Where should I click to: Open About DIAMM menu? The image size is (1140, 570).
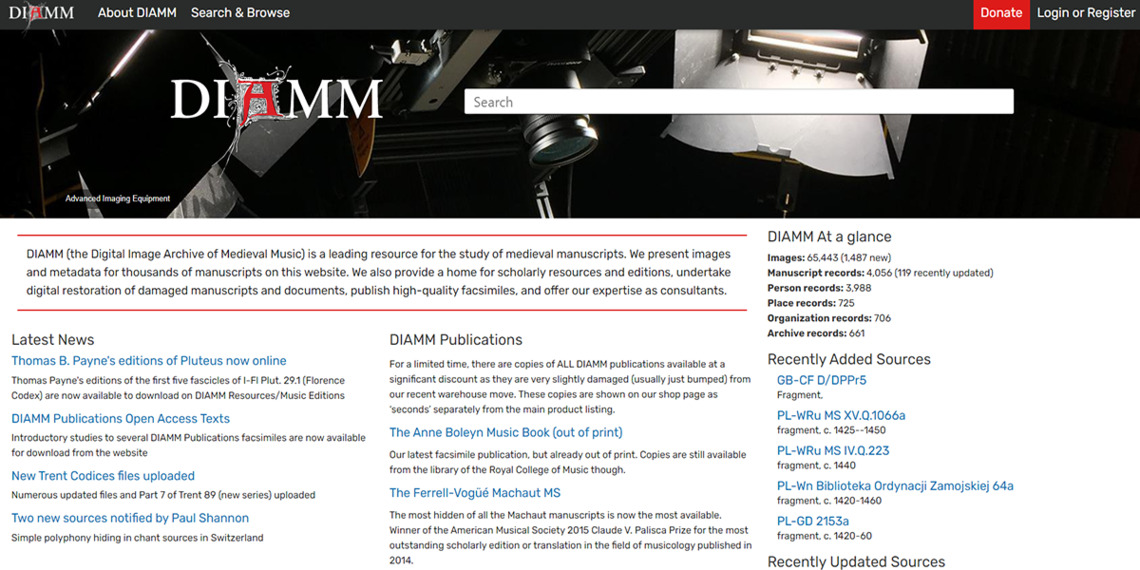point(137,13)
